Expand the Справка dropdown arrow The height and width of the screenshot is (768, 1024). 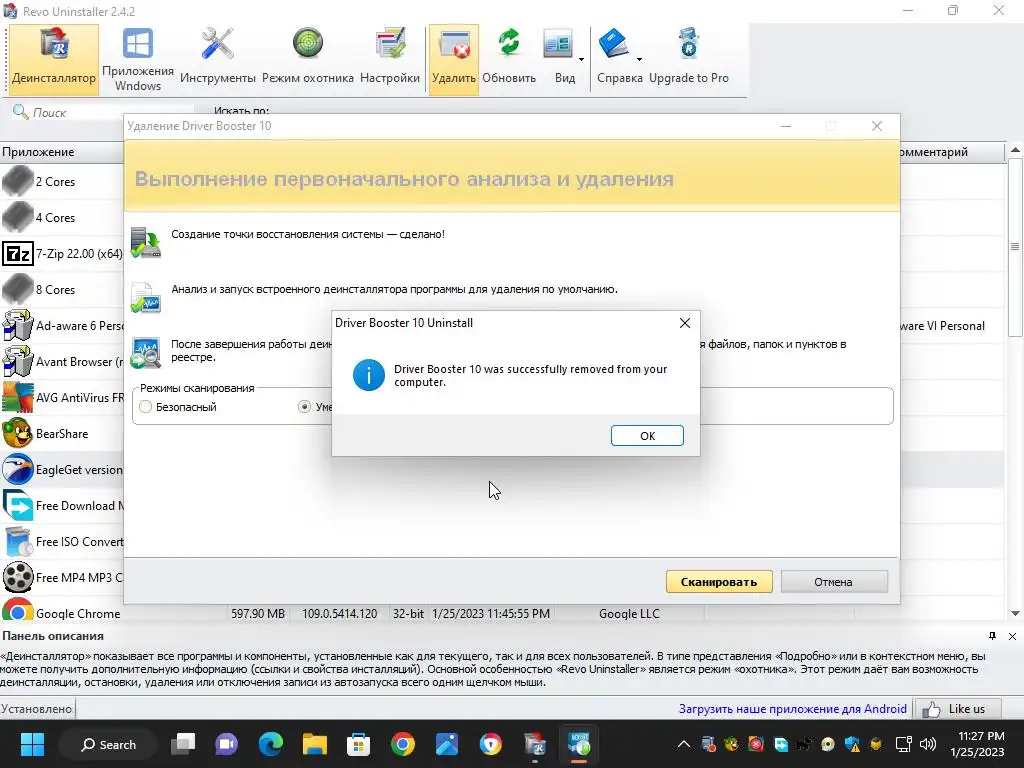click(x=639, y=59)
